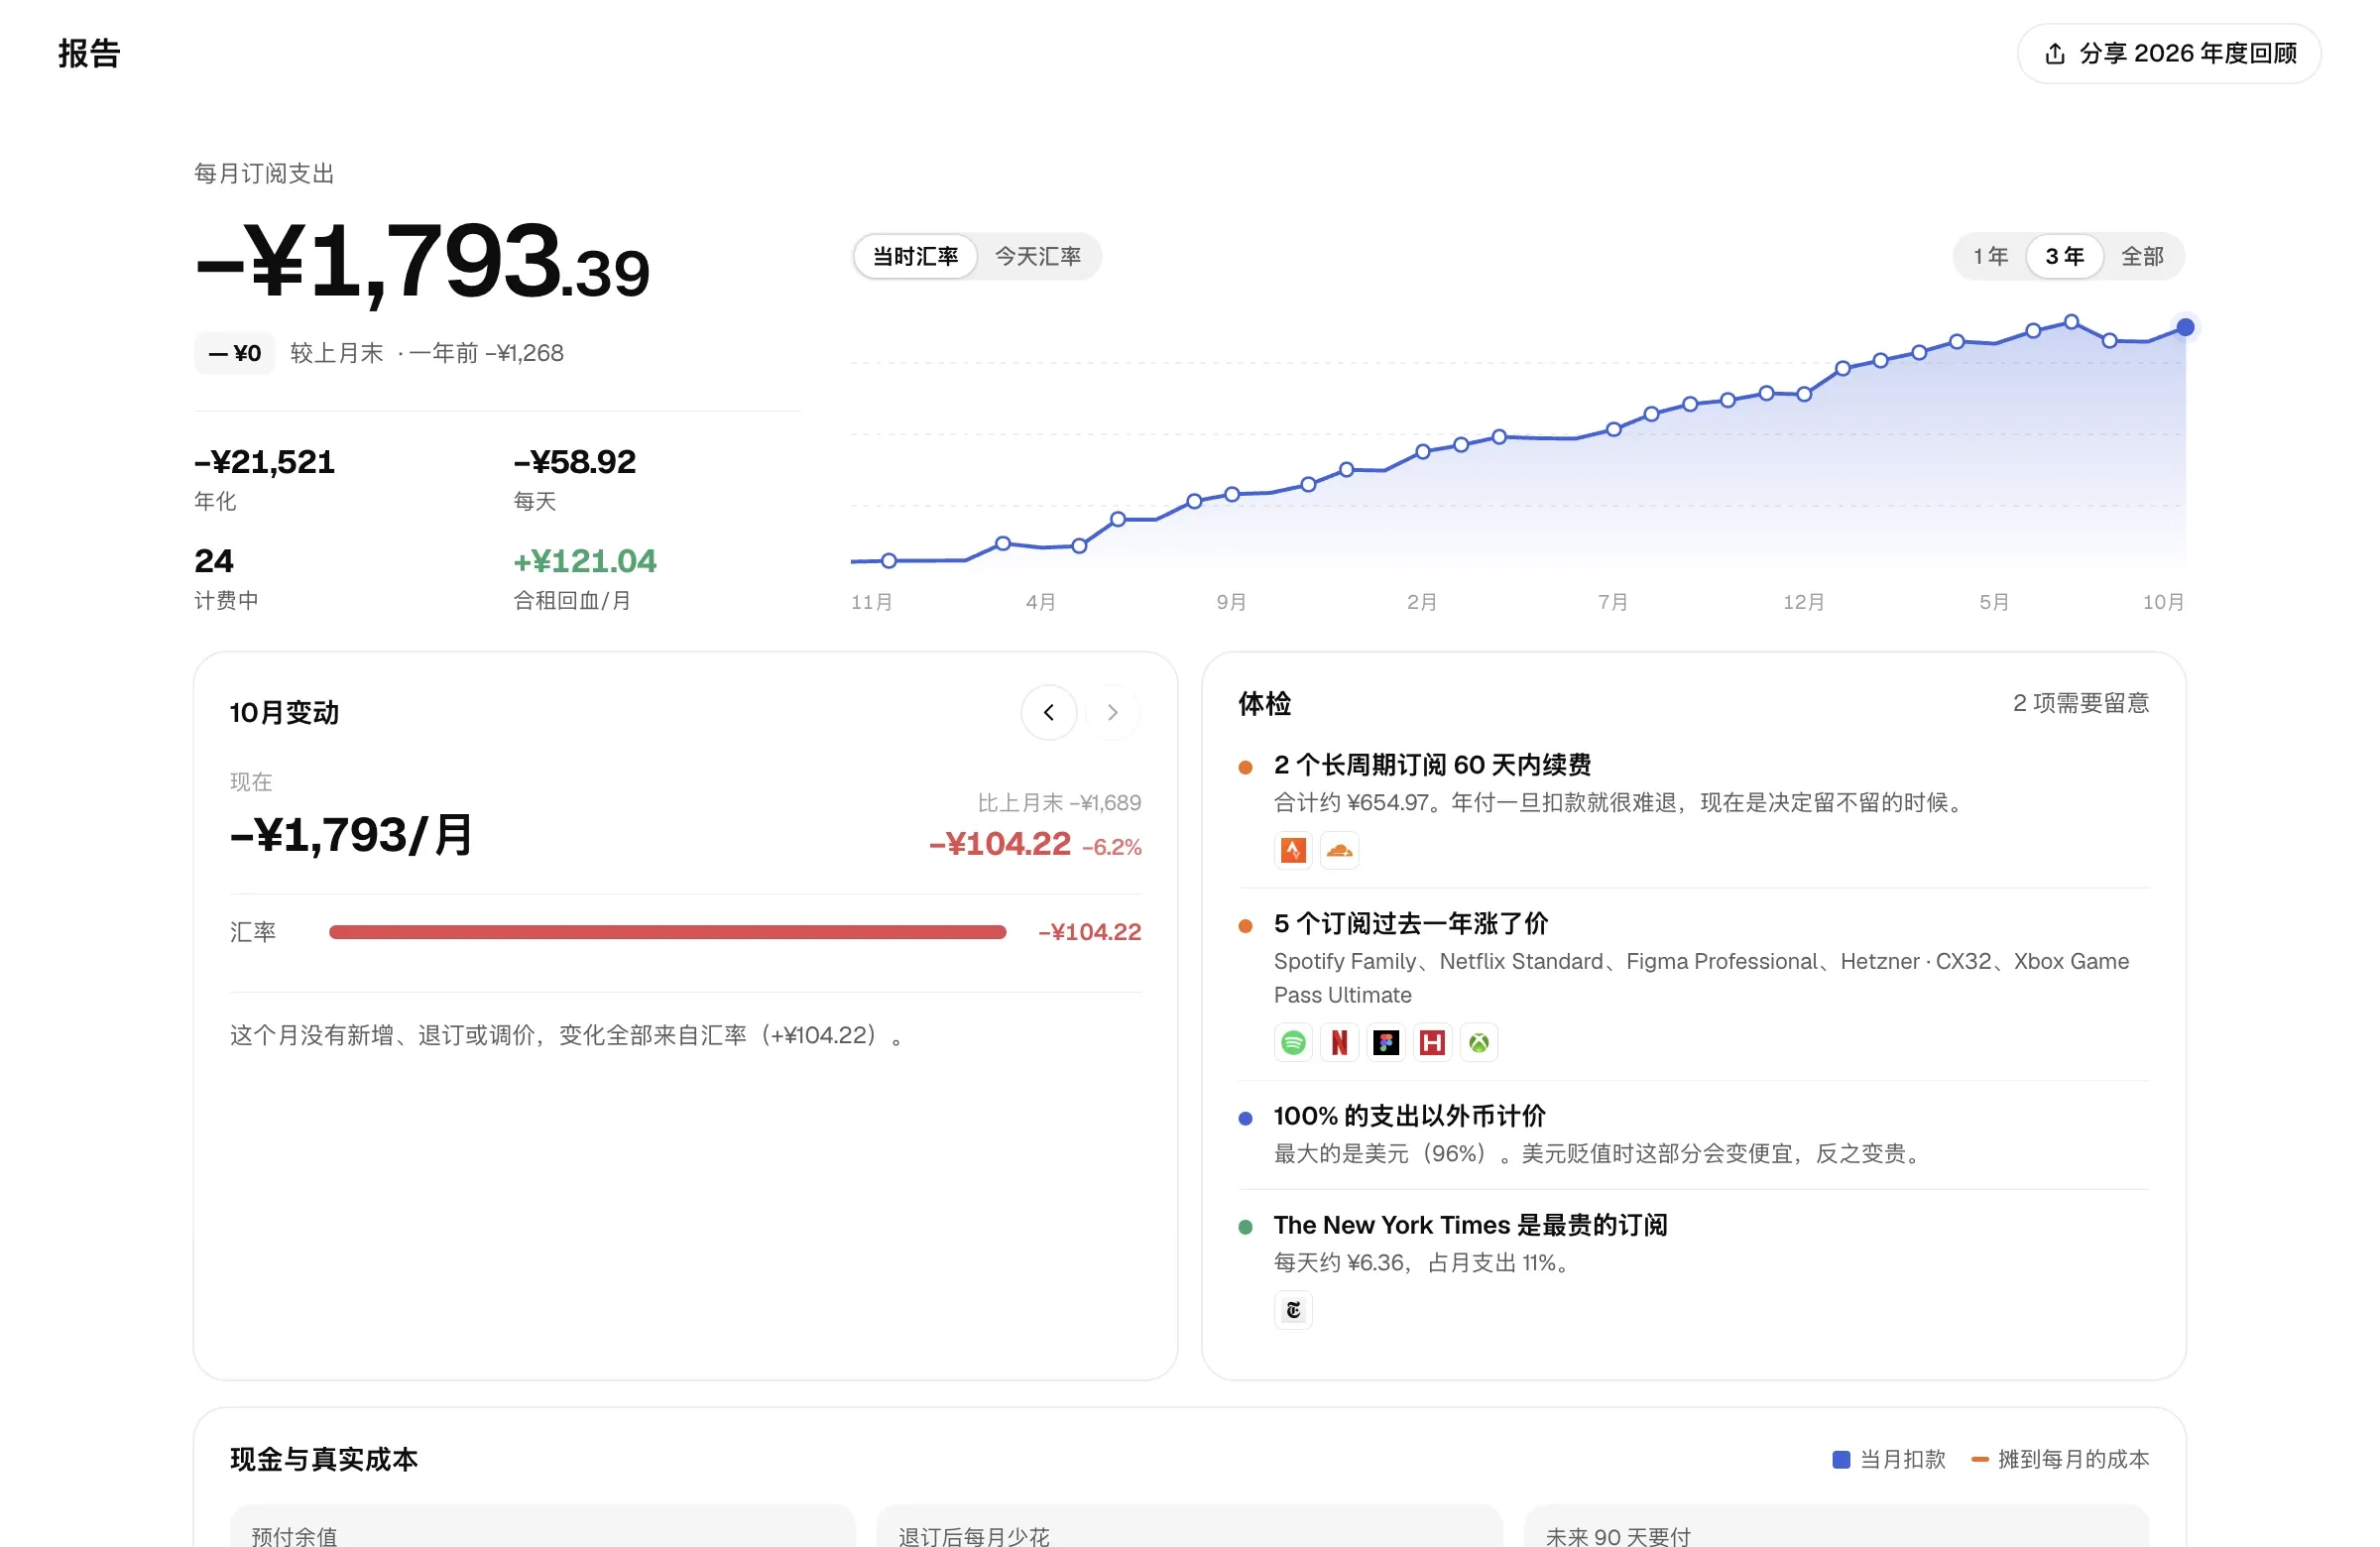The height and width of the screenshot is (1547, 2380).
Task: Click the New York Times icon
Action: click(1293, 1310)
